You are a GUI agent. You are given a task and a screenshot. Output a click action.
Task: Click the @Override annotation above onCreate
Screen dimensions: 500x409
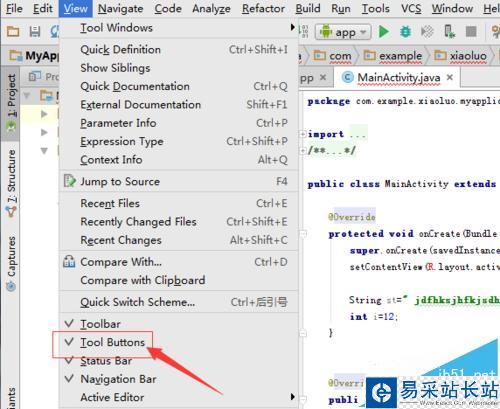tap(352, 217)
